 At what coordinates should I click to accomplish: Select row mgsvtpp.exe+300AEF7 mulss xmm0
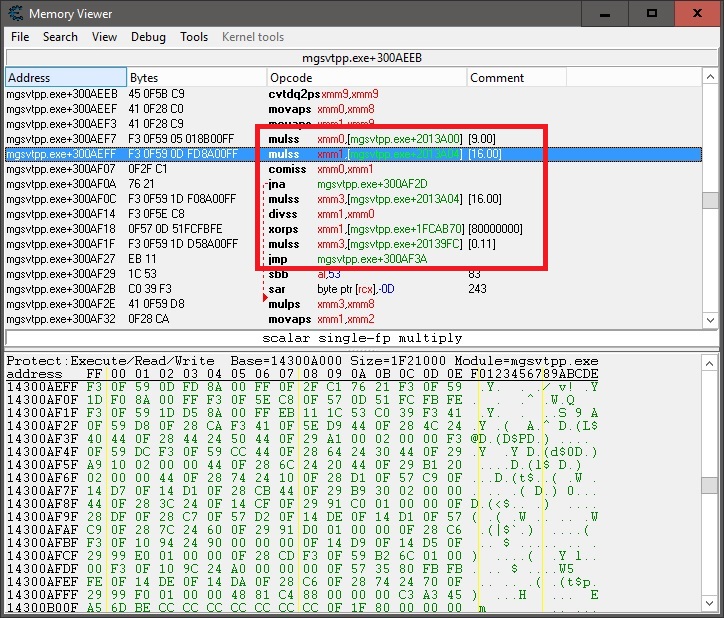click(x=354, y=139)
